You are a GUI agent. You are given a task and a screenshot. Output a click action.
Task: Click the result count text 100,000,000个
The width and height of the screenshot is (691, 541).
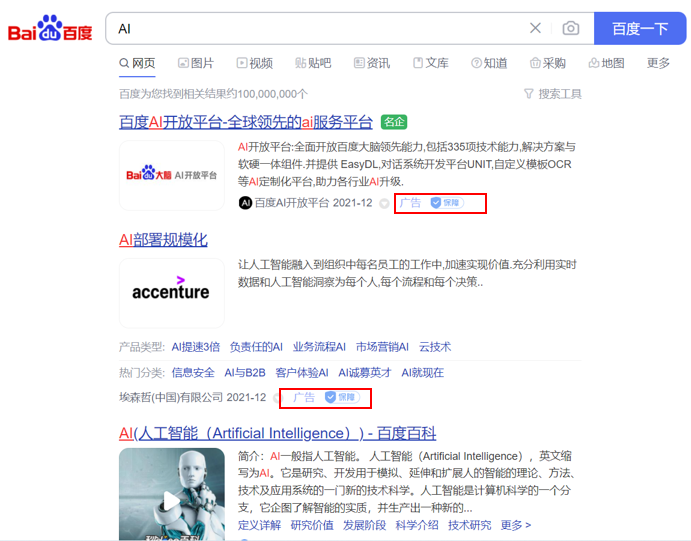(x=272, y=94)
